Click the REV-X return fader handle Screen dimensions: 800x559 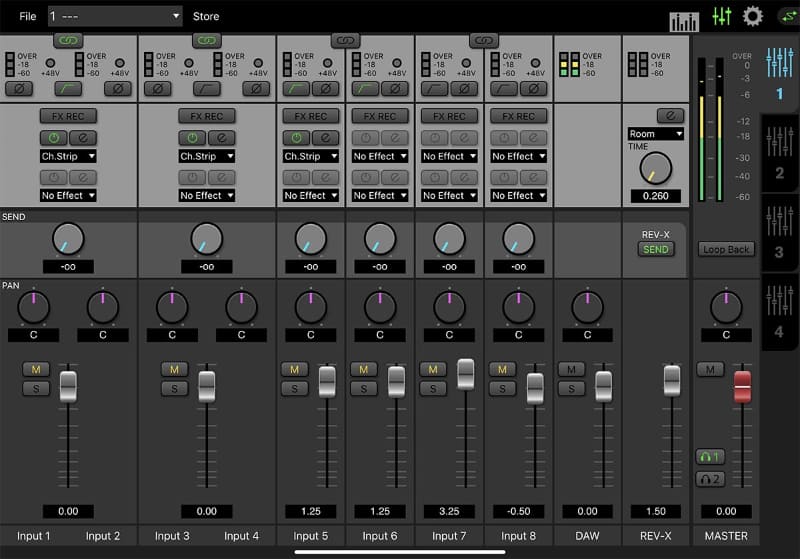pyautogui.click(x=672, y=380)
